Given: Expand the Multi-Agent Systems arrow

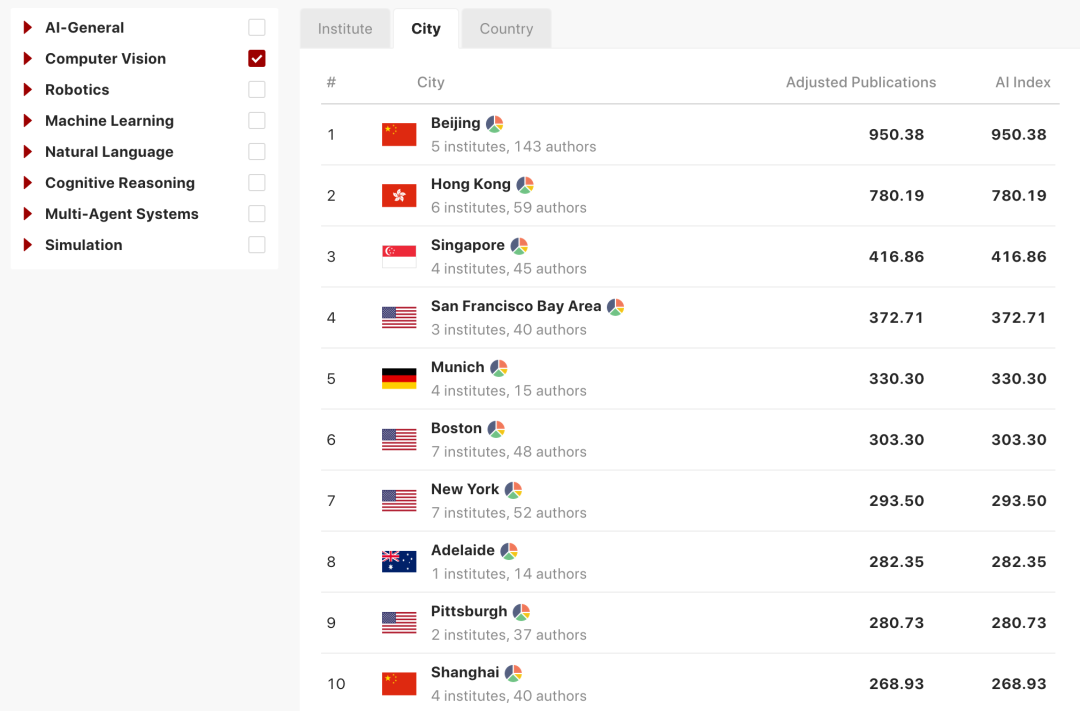Looking at the screenshot, I should pyautogui.click(x=28, y=214).
